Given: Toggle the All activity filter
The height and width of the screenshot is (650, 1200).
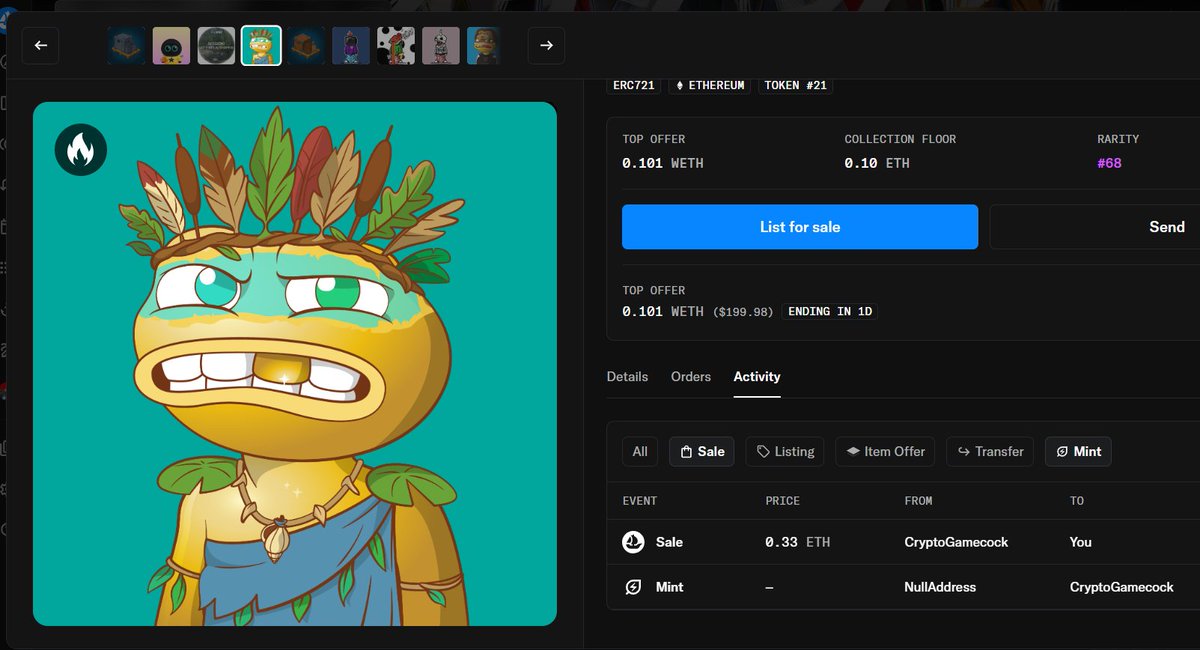Looking at the screenshot, I should [640, 452].
